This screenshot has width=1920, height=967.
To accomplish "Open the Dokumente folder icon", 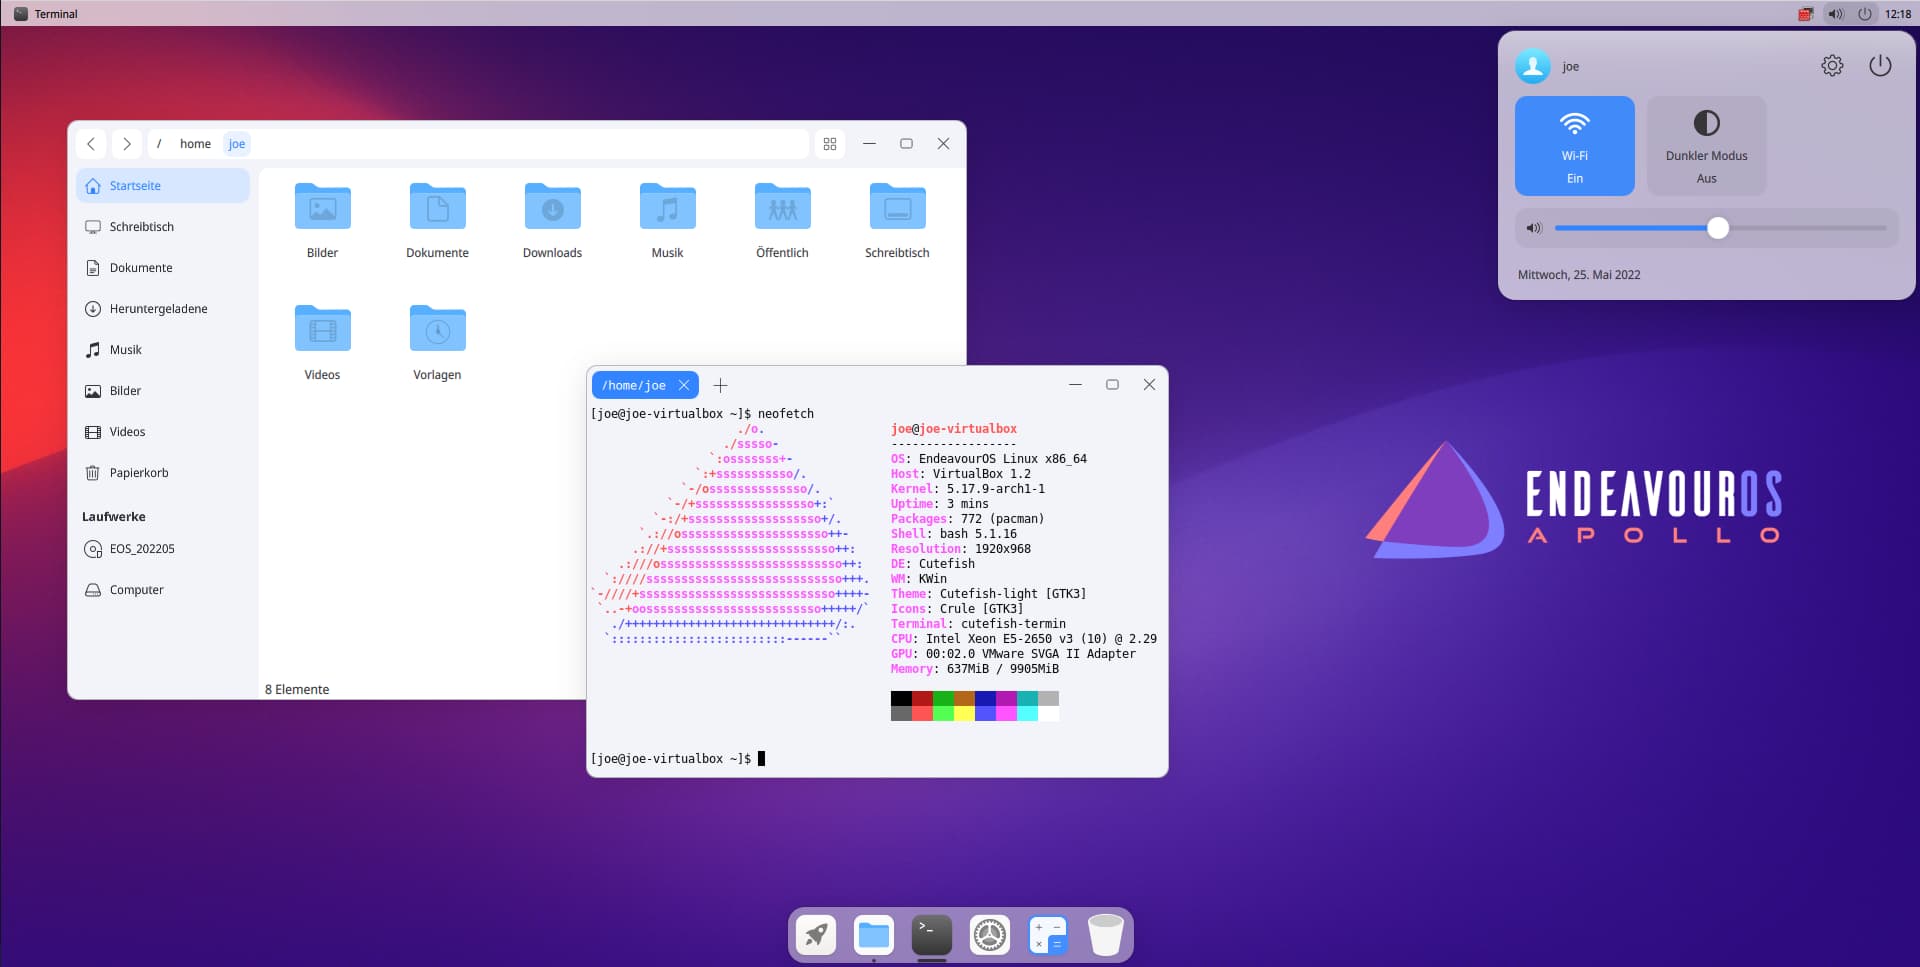I will 437,207.
